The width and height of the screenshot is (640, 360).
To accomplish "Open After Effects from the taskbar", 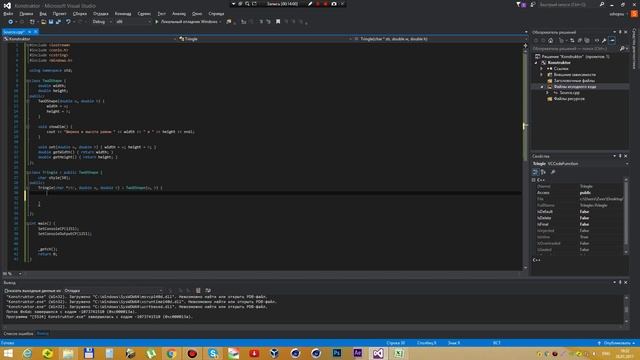I will tap(358, 353).
